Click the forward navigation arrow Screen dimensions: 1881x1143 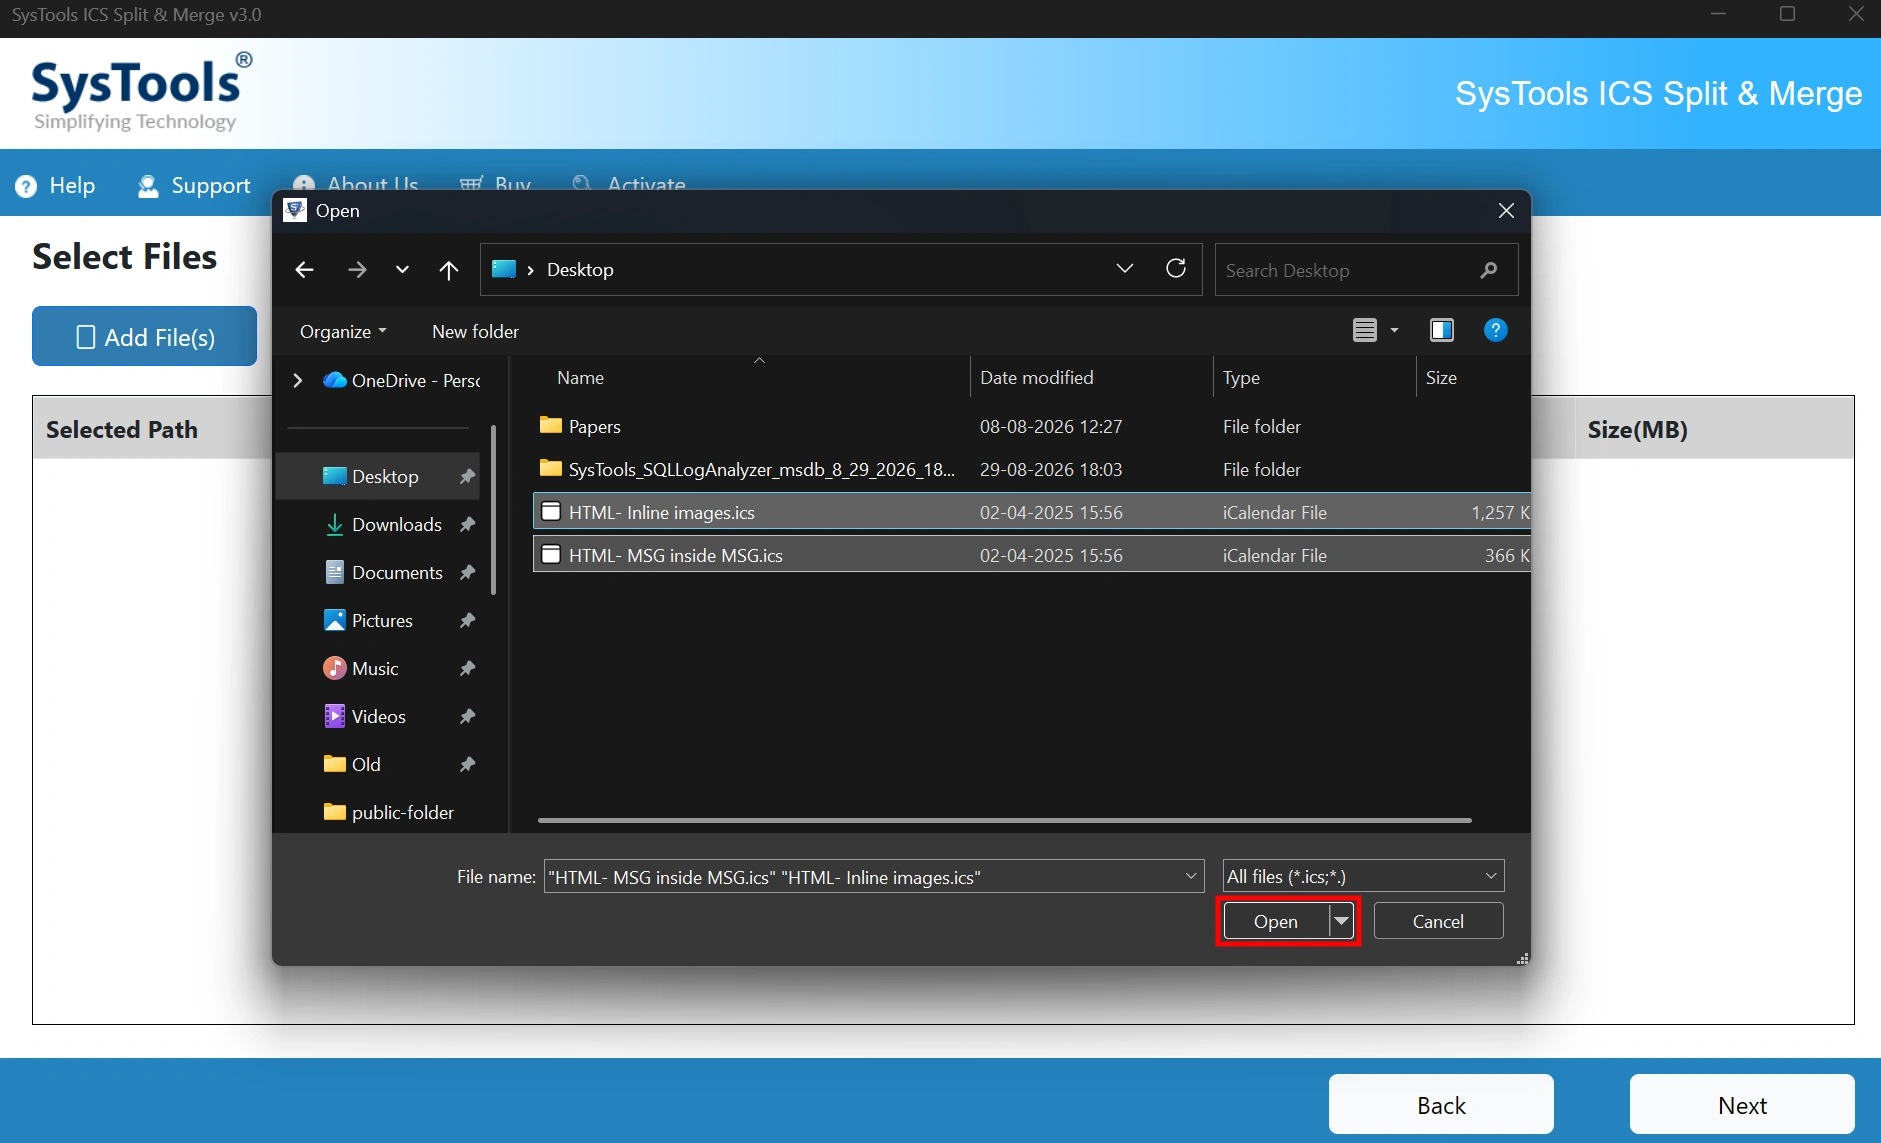tap(357, 270)
